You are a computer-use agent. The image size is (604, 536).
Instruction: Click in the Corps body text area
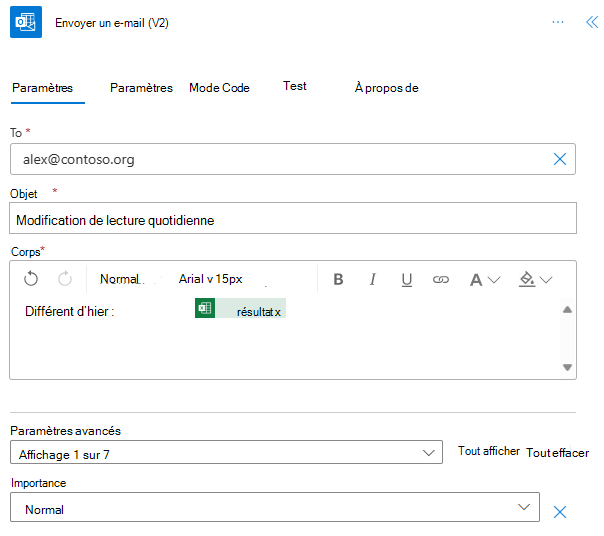[285, 338]
